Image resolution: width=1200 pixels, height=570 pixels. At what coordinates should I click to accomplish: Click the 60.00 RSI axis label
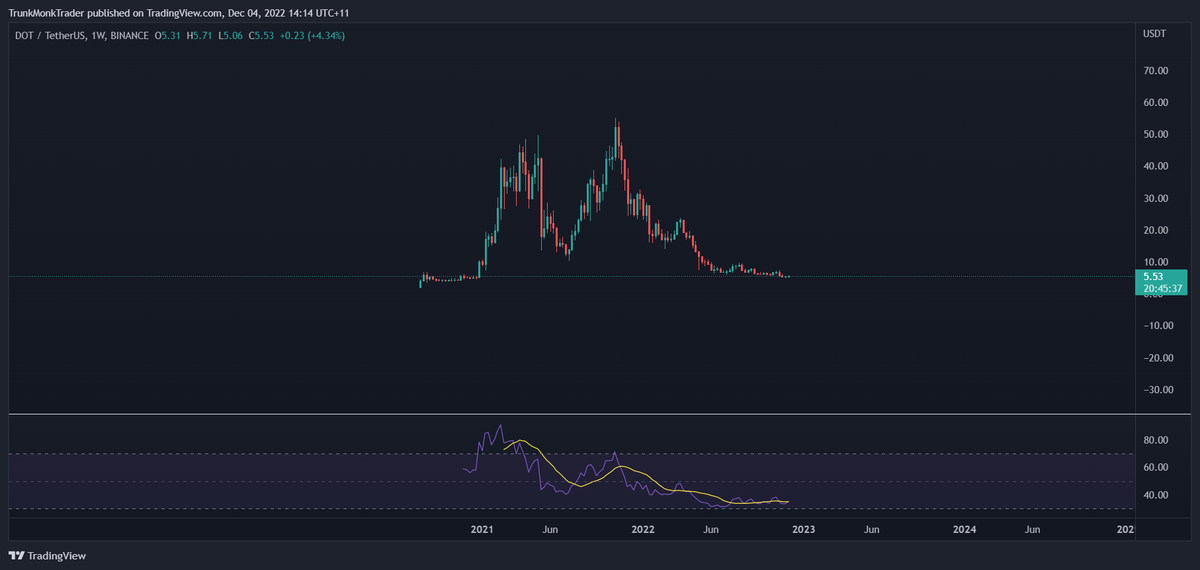(x=1156, y=467)
